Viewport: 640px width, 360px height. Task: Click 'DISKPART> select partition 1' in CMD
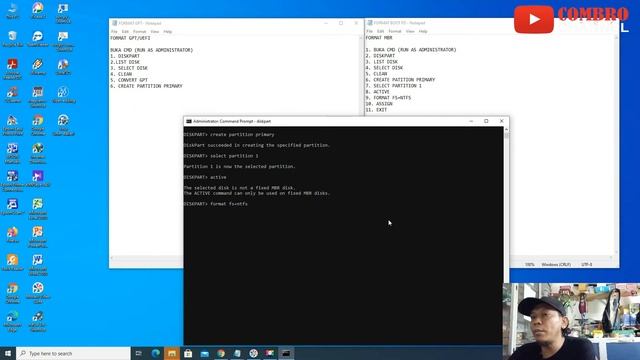[221, 156]
